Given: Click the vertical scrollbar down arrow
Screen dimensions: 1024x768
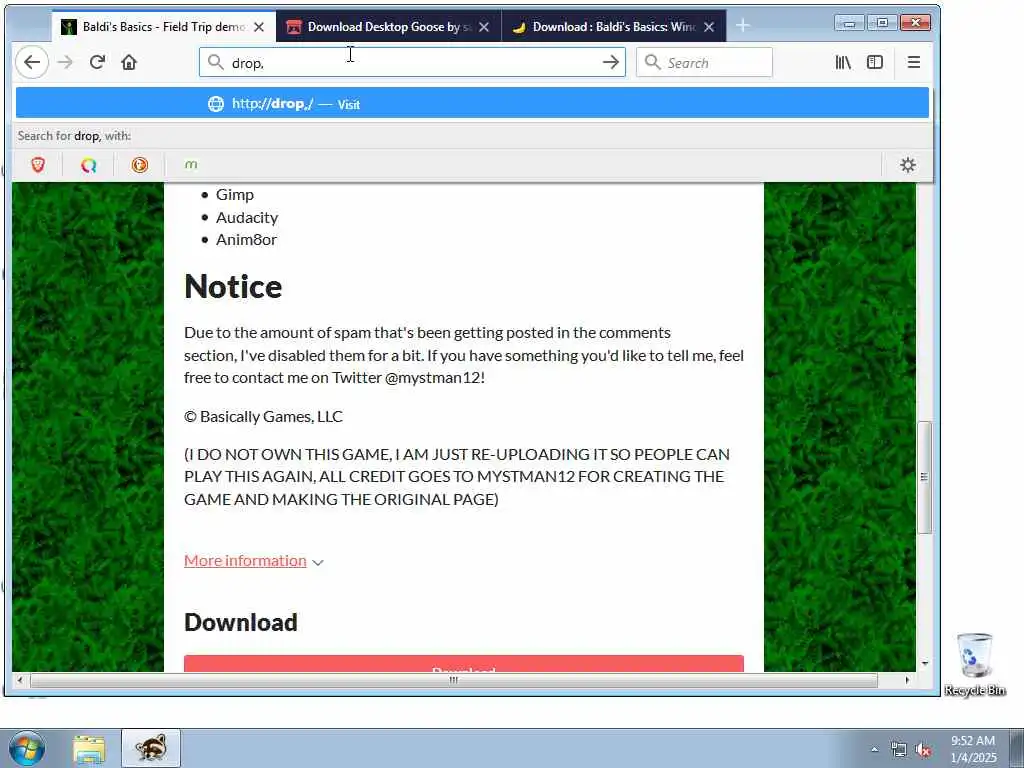Looking at the screenshot, I should (x=924, y=664).
